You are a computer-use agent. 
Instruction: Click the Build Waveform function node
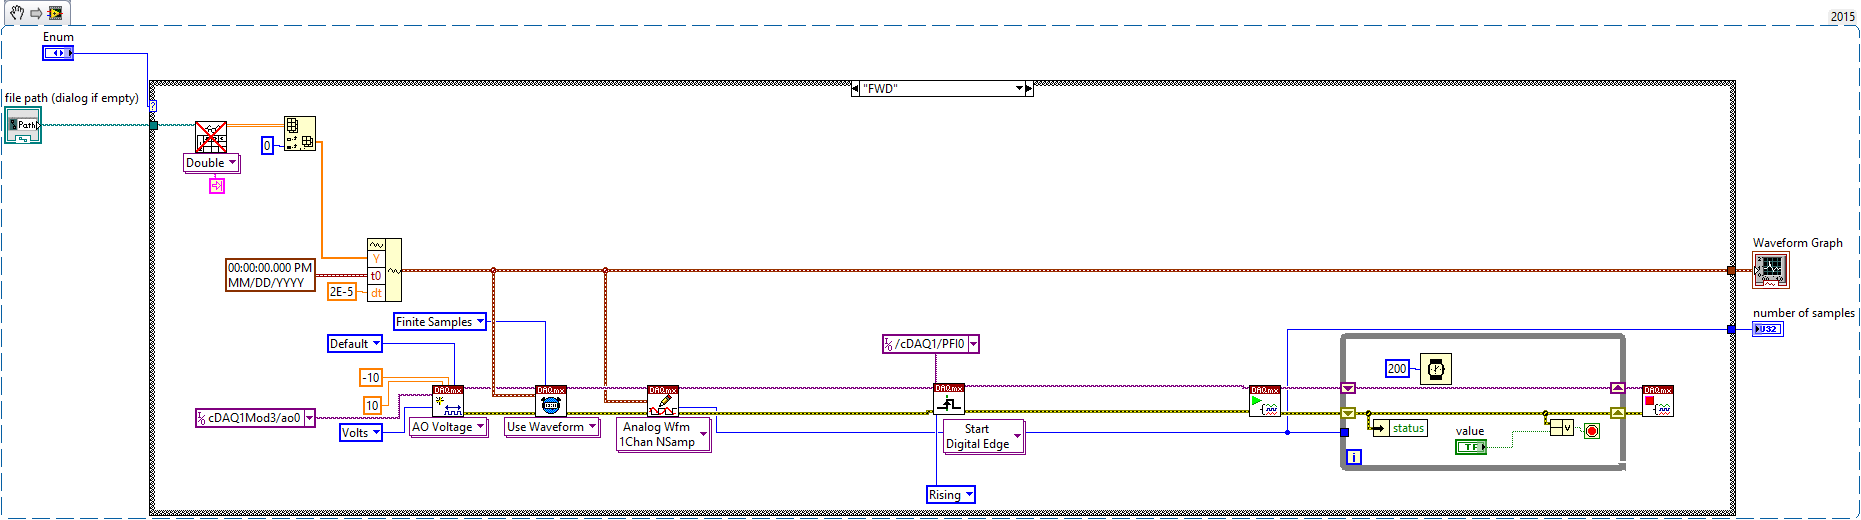(x=384, y=270)
